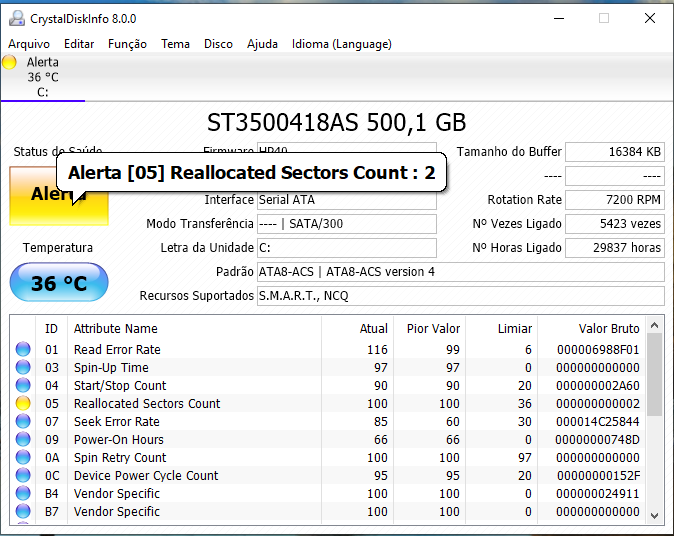Click the Limiar column header
The image size is (674, 536).
pos(502,329)
